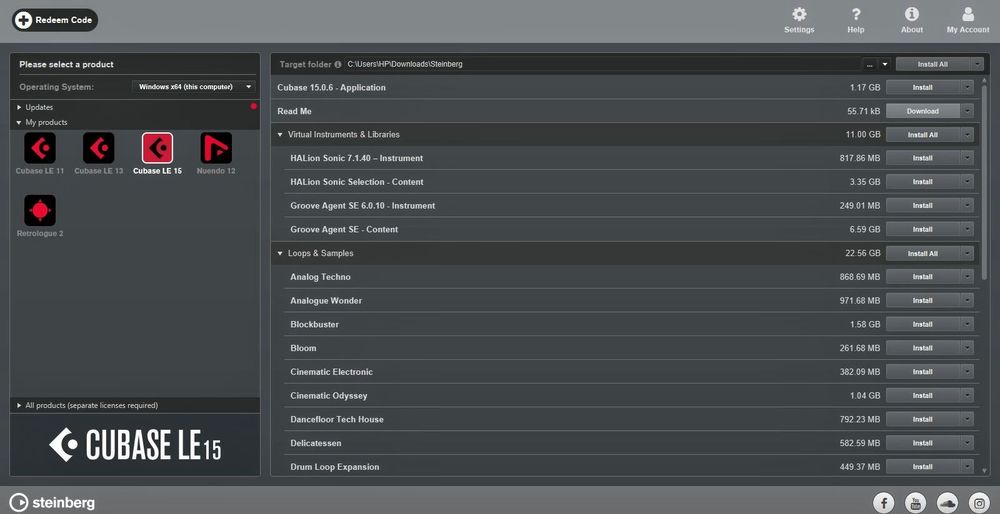Click the 'Read Me' row name

[x=295, y=111]
